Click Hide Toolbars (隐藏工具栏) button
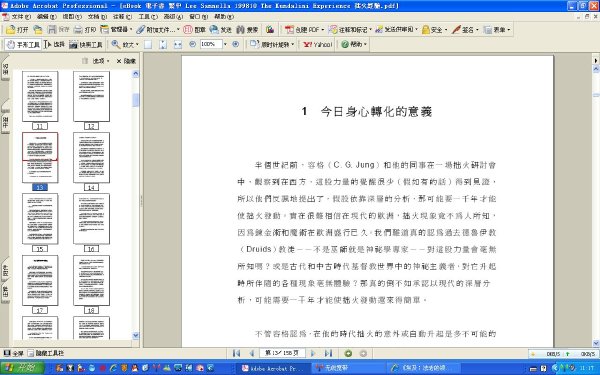The height and width of the screenshot is (375, 600). [x=46, y=353]
